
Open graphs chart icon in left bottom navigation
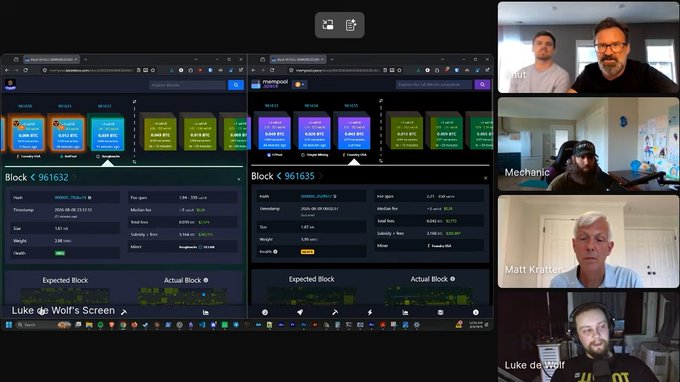(206, 312)
